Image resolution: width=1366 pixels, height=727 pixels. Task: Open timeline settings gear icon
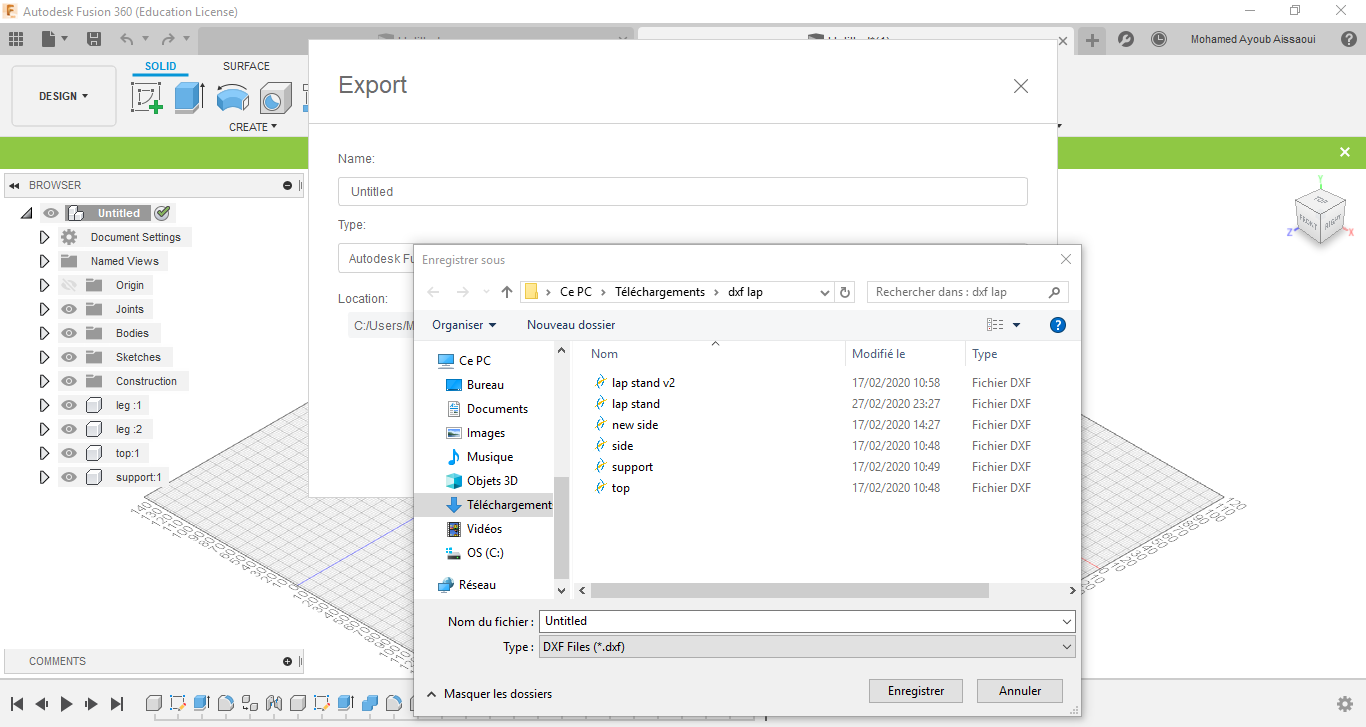click(1345, 704)
